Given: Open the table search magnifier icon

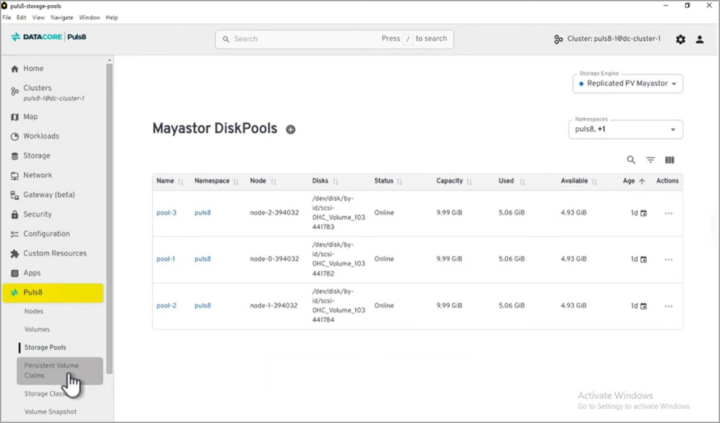Looking at the screenshot, I should pos(631,160).
